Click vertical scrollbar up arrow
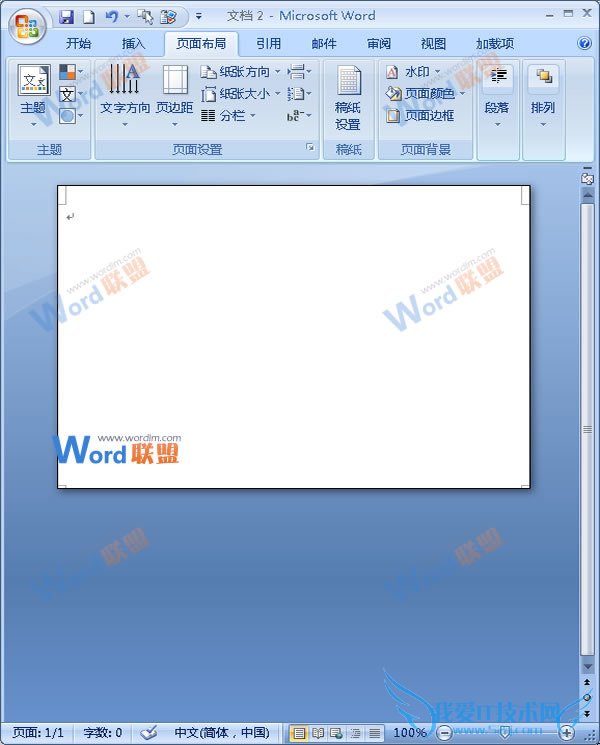Viewport: 600px width, 745px height. pyautogui.click(x=588, y=195)
